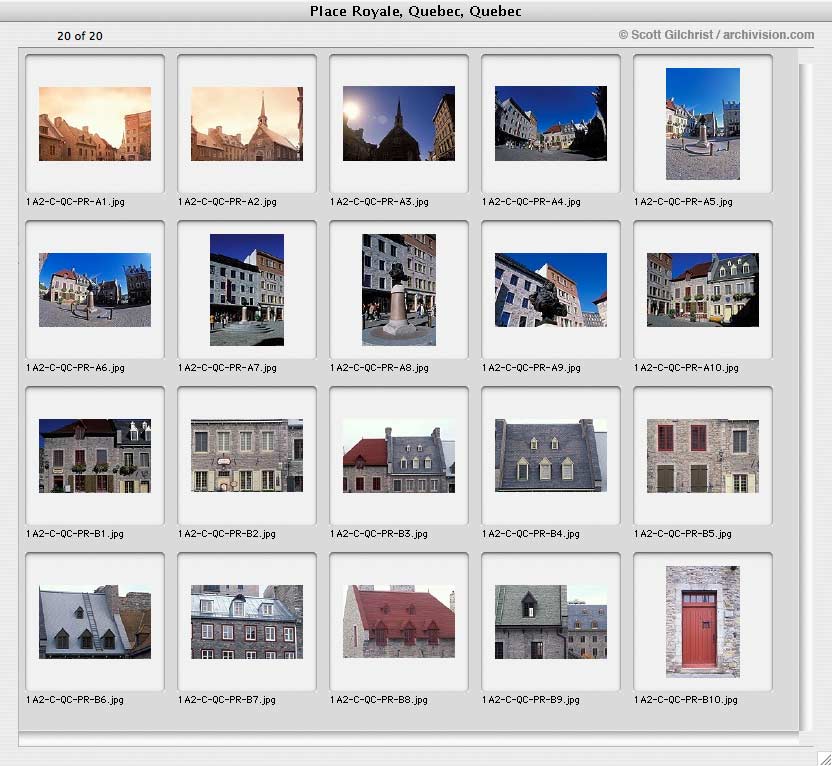This screenshot has width=832, height=766.
Task: Click filename label 1A2-C-QC-PR-A1.jpg
Action: click(75, 202)
